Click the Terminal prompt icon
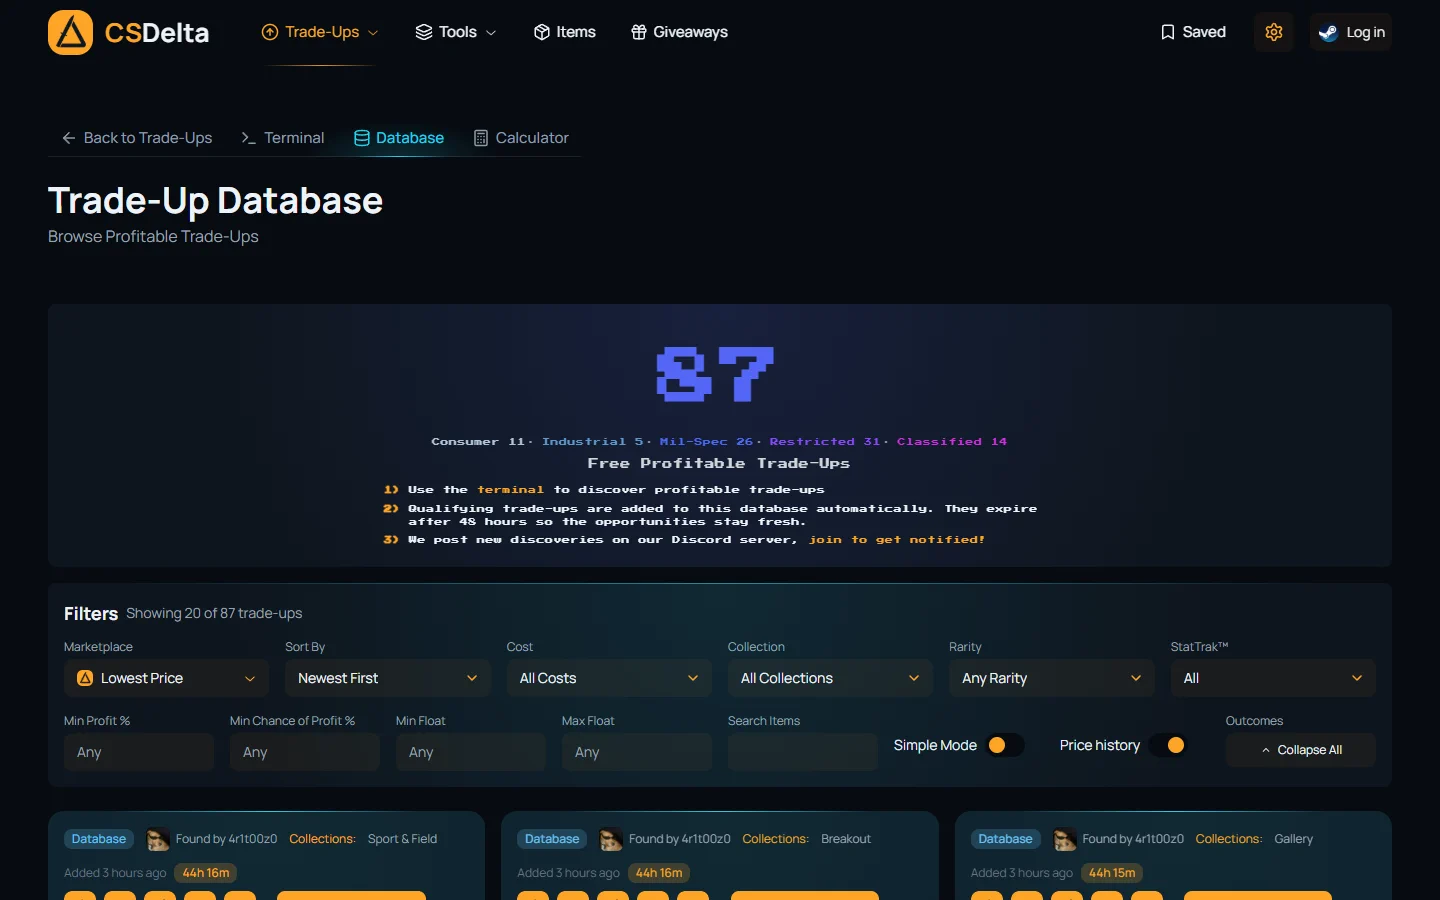Image resolution: width=1440 pixels, height=900 pixels. click(x=249, y=138)
